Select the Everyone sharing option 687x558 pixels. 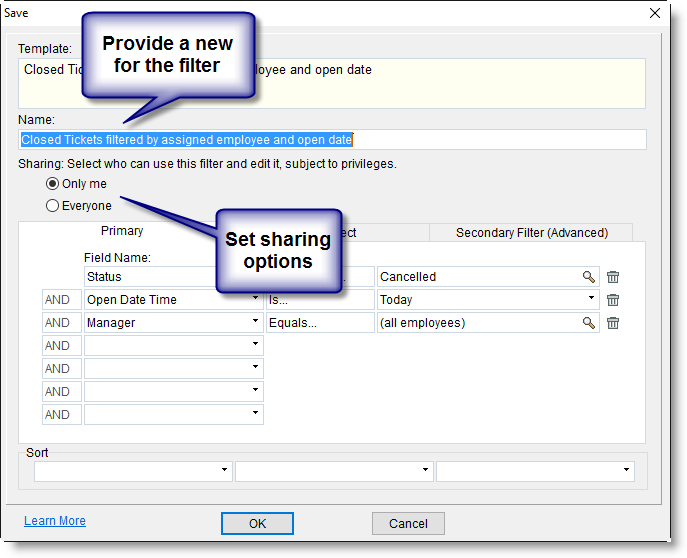(x=53, y=206)
